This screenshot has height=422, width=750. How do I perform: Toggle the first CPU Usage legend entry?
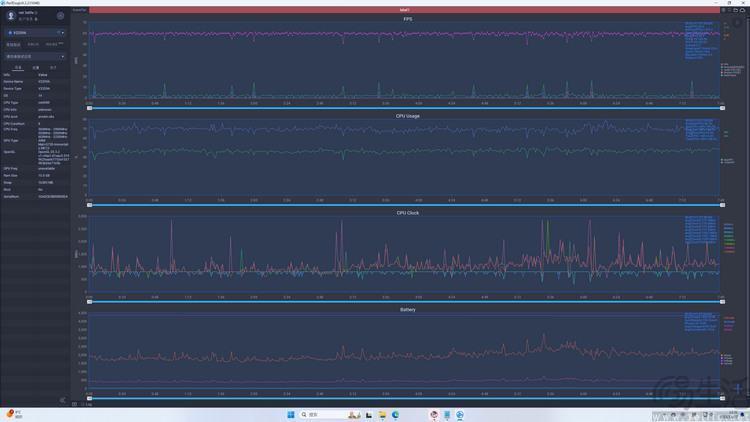(728, 160)
